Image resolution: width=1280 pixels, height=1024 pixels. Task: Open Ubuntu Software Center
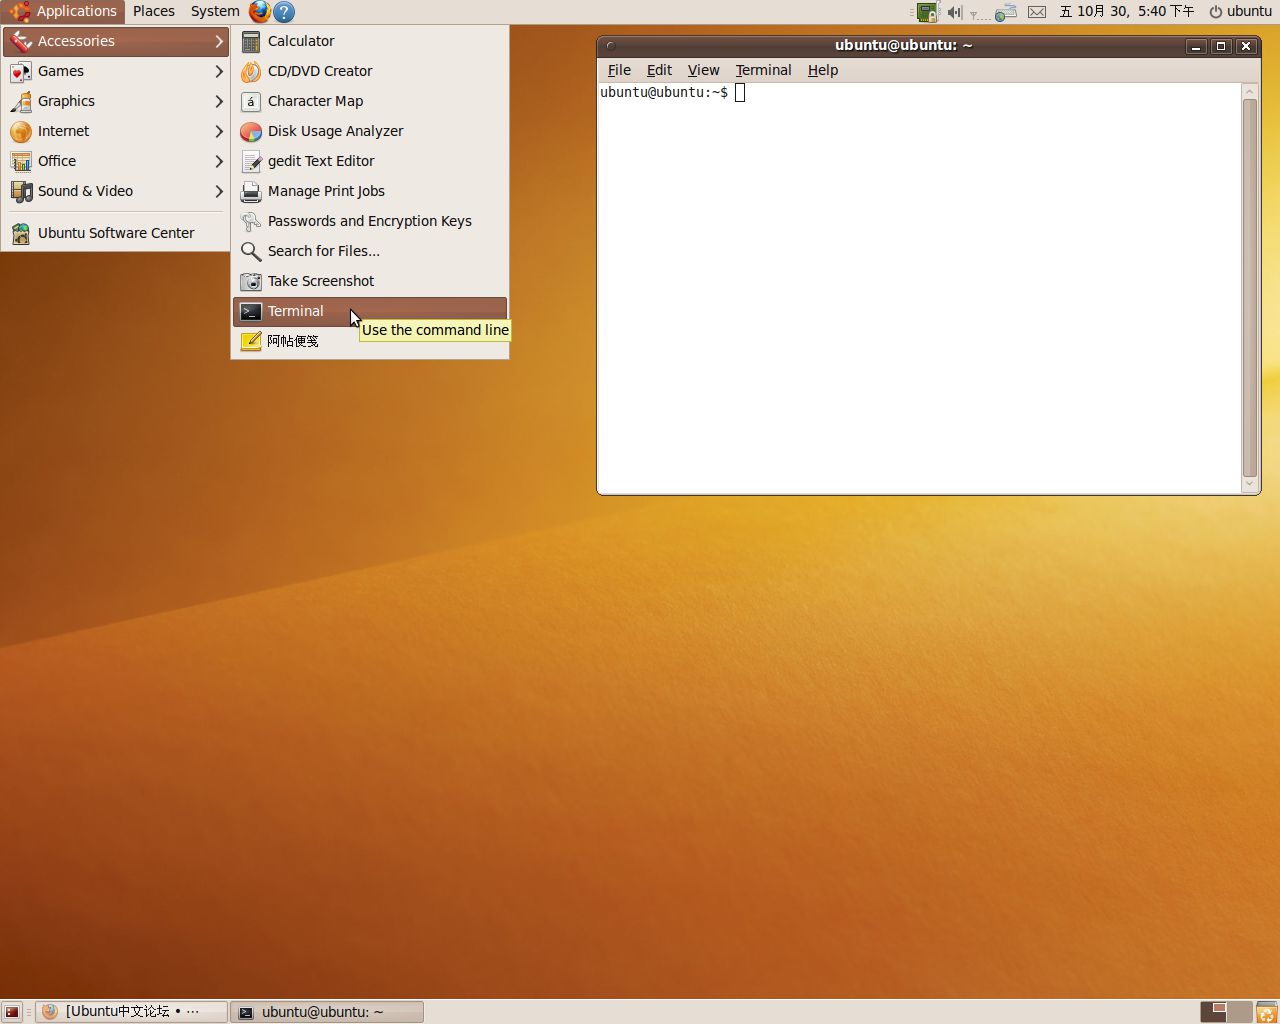116,233
